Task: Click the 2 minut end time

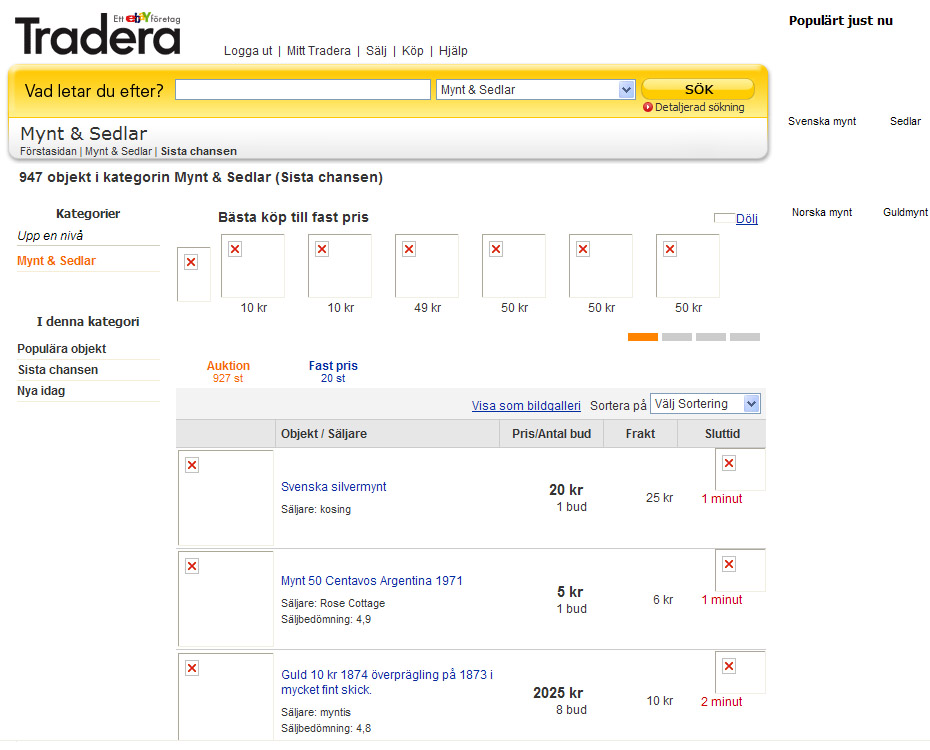Action: (721, 701)
